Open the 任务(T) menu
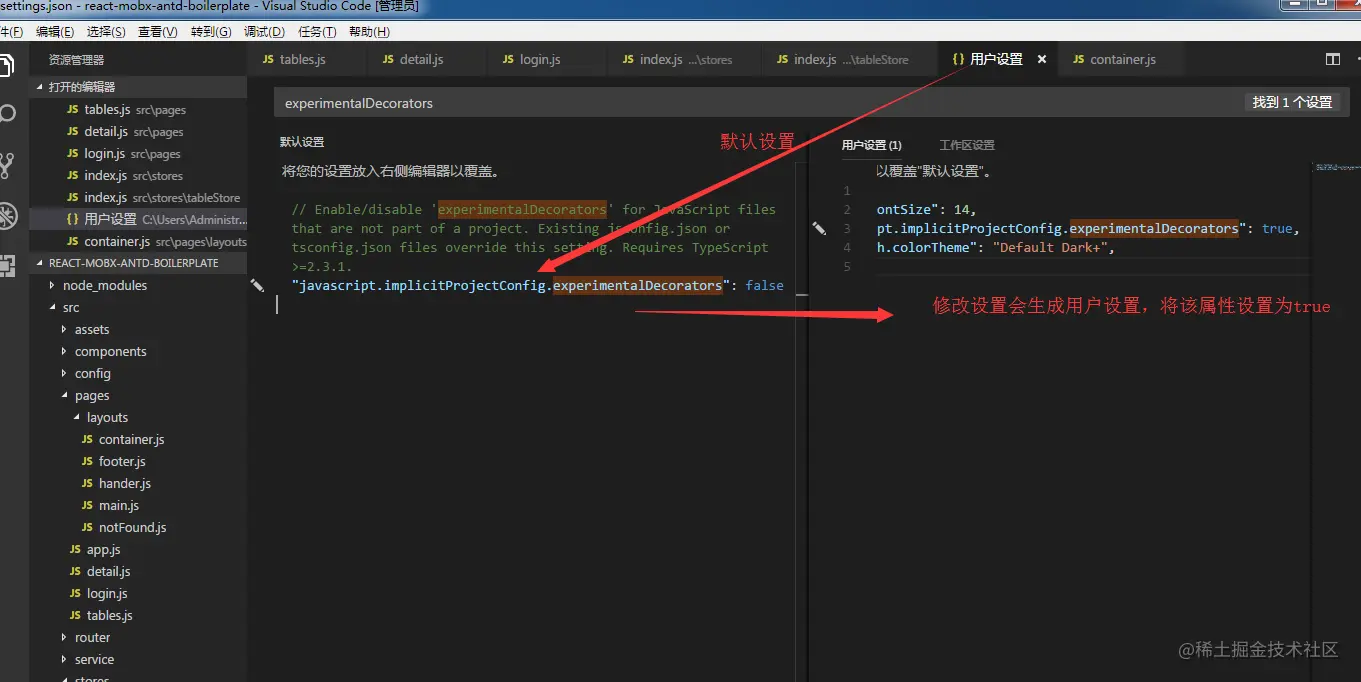This screenshot has width=1361, height=682. tap(317, 32)
